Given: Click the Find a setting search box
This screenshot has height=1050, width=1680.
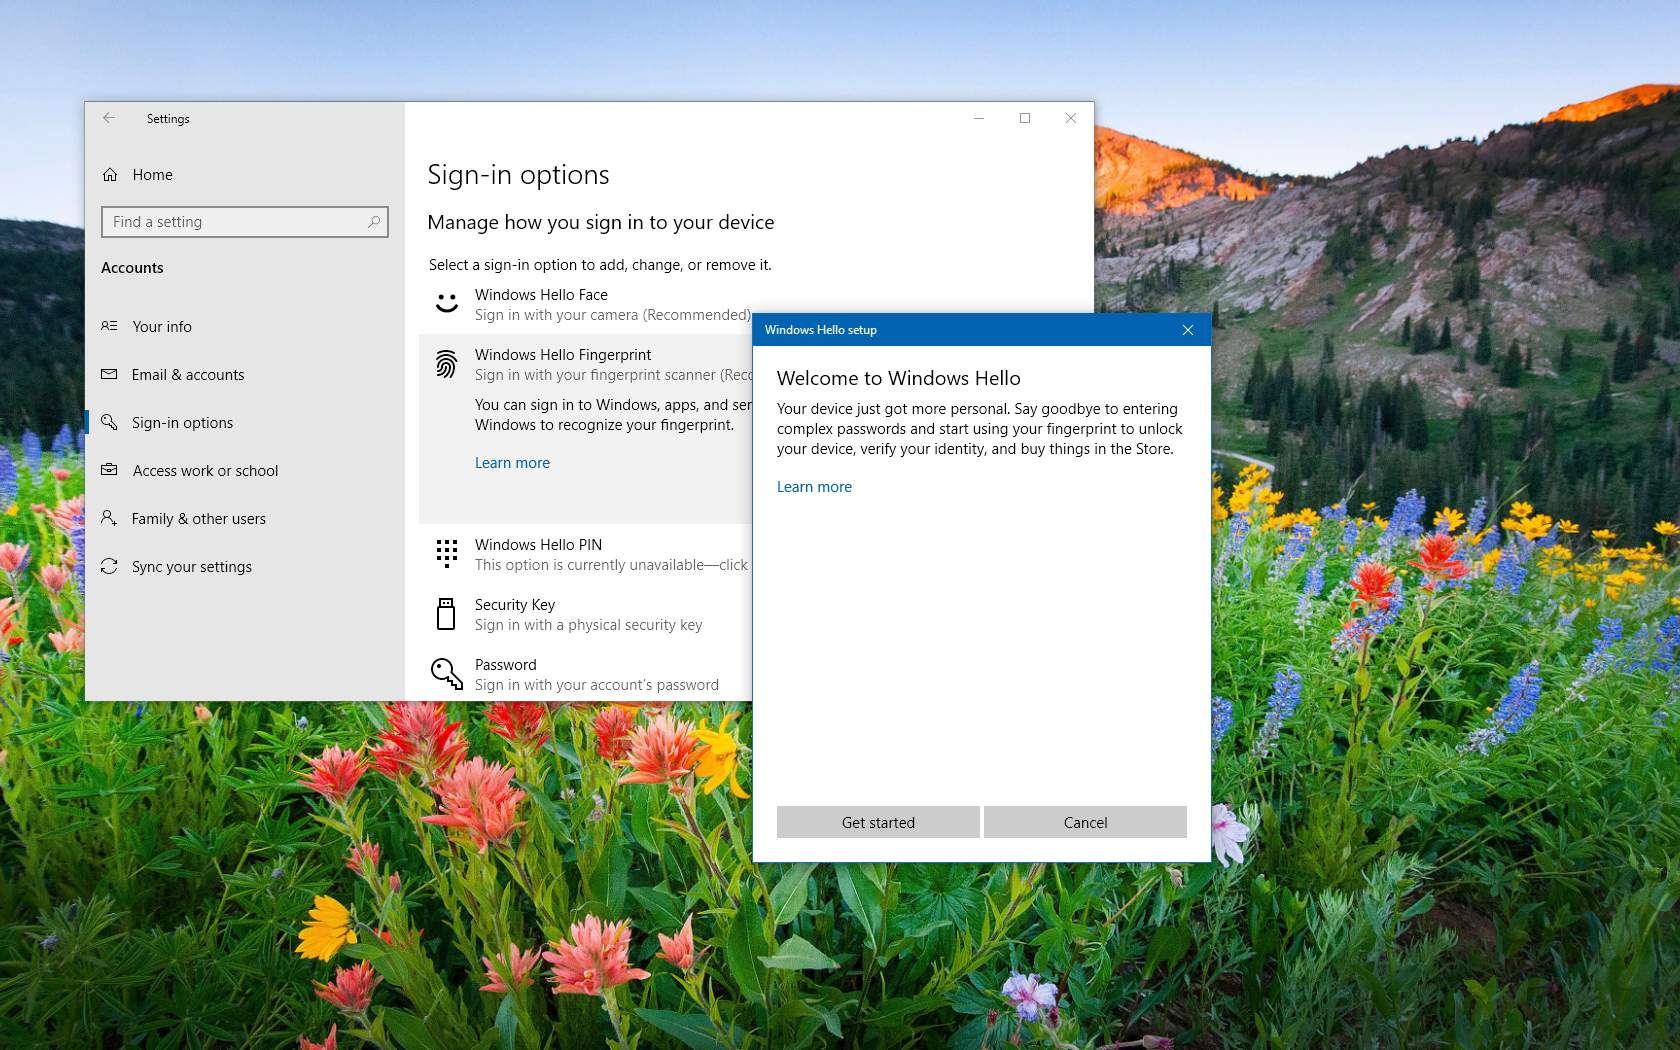Looking at the screenshot, I should pos(244,221).
